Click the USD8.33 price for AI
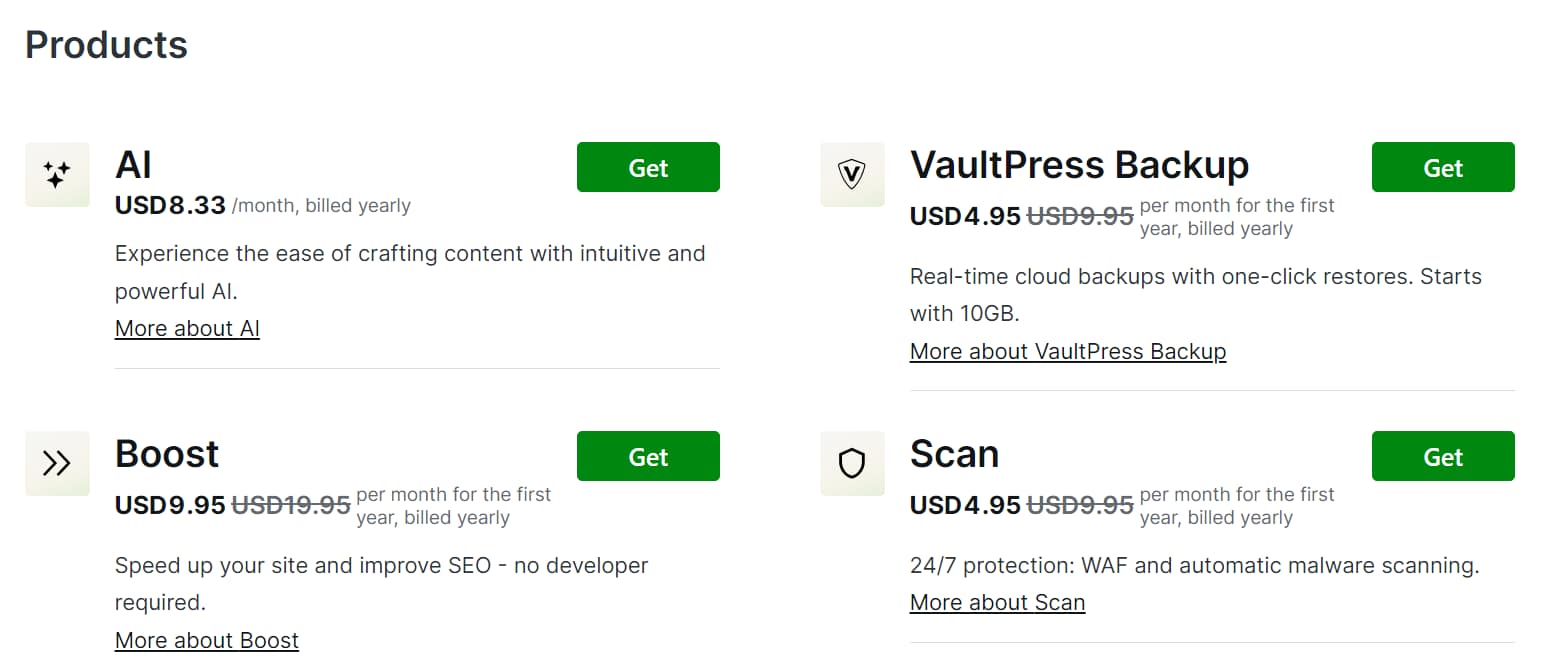Screen dimensions: 1557x659 pos(170,206)
